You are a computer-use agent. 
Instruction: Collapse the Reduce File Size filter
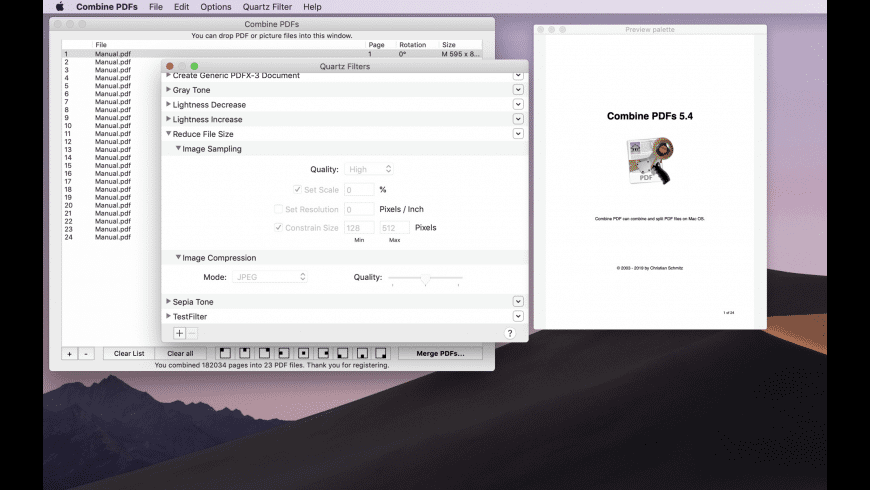(168, 134)
